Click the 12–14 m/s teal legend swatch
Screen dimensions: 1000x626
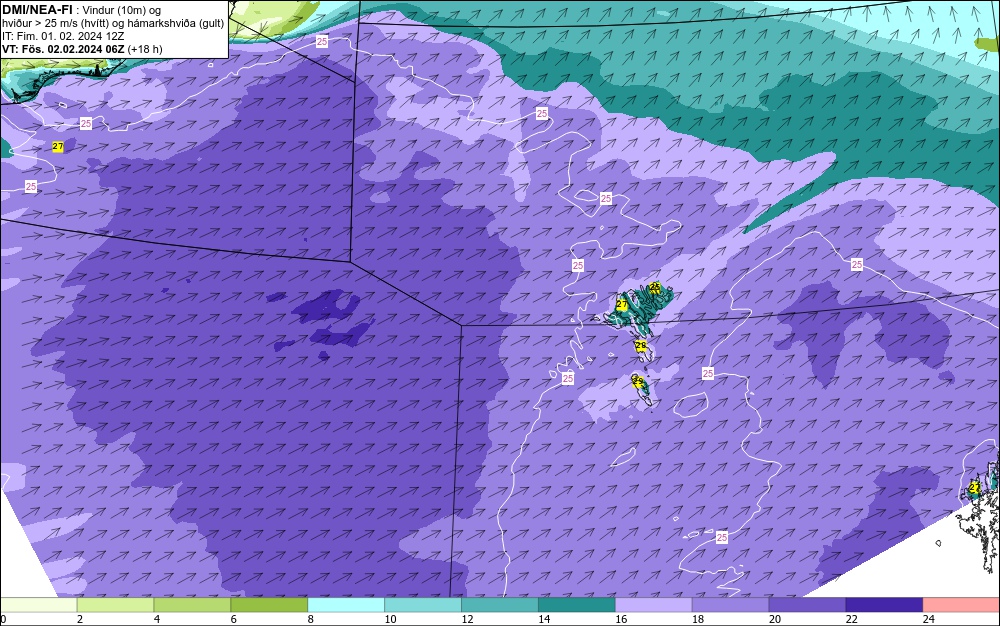pos(500,605)
